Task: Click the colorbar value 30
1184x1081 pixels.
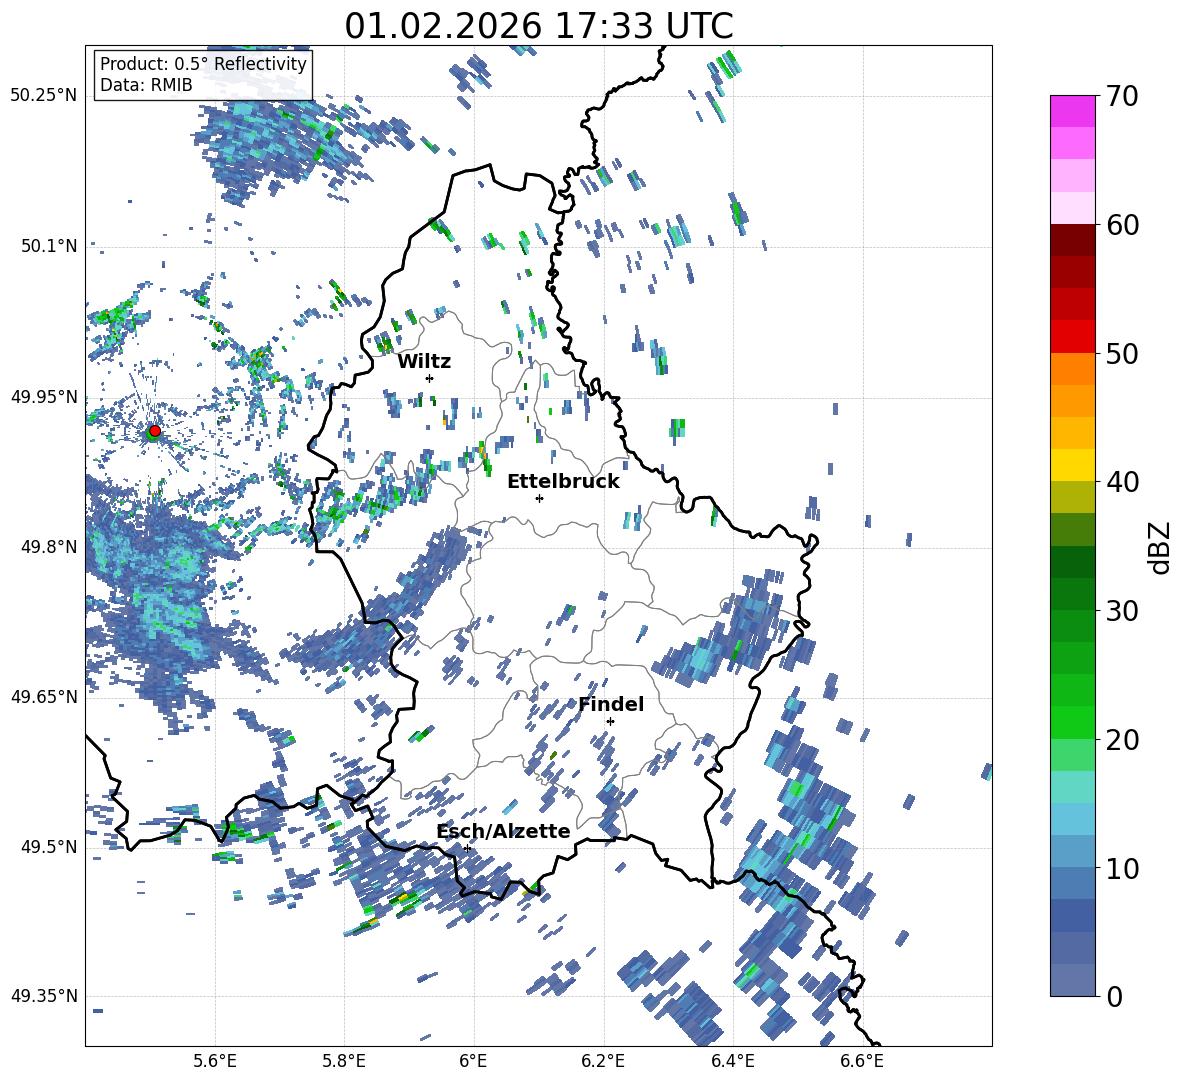Action: pos(1122,611)
